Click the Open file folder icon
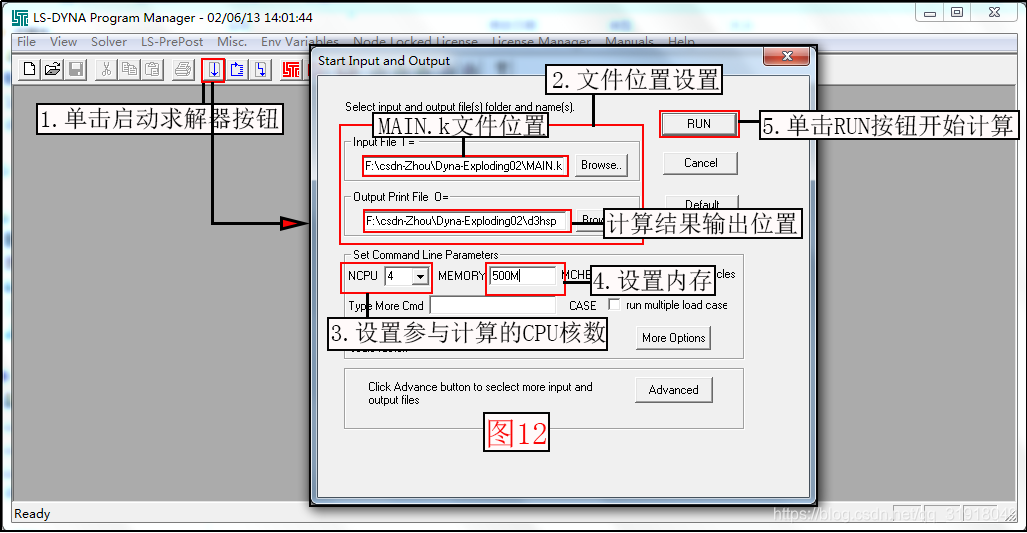This screenshot has height=533, width=1027. point(52,69)
